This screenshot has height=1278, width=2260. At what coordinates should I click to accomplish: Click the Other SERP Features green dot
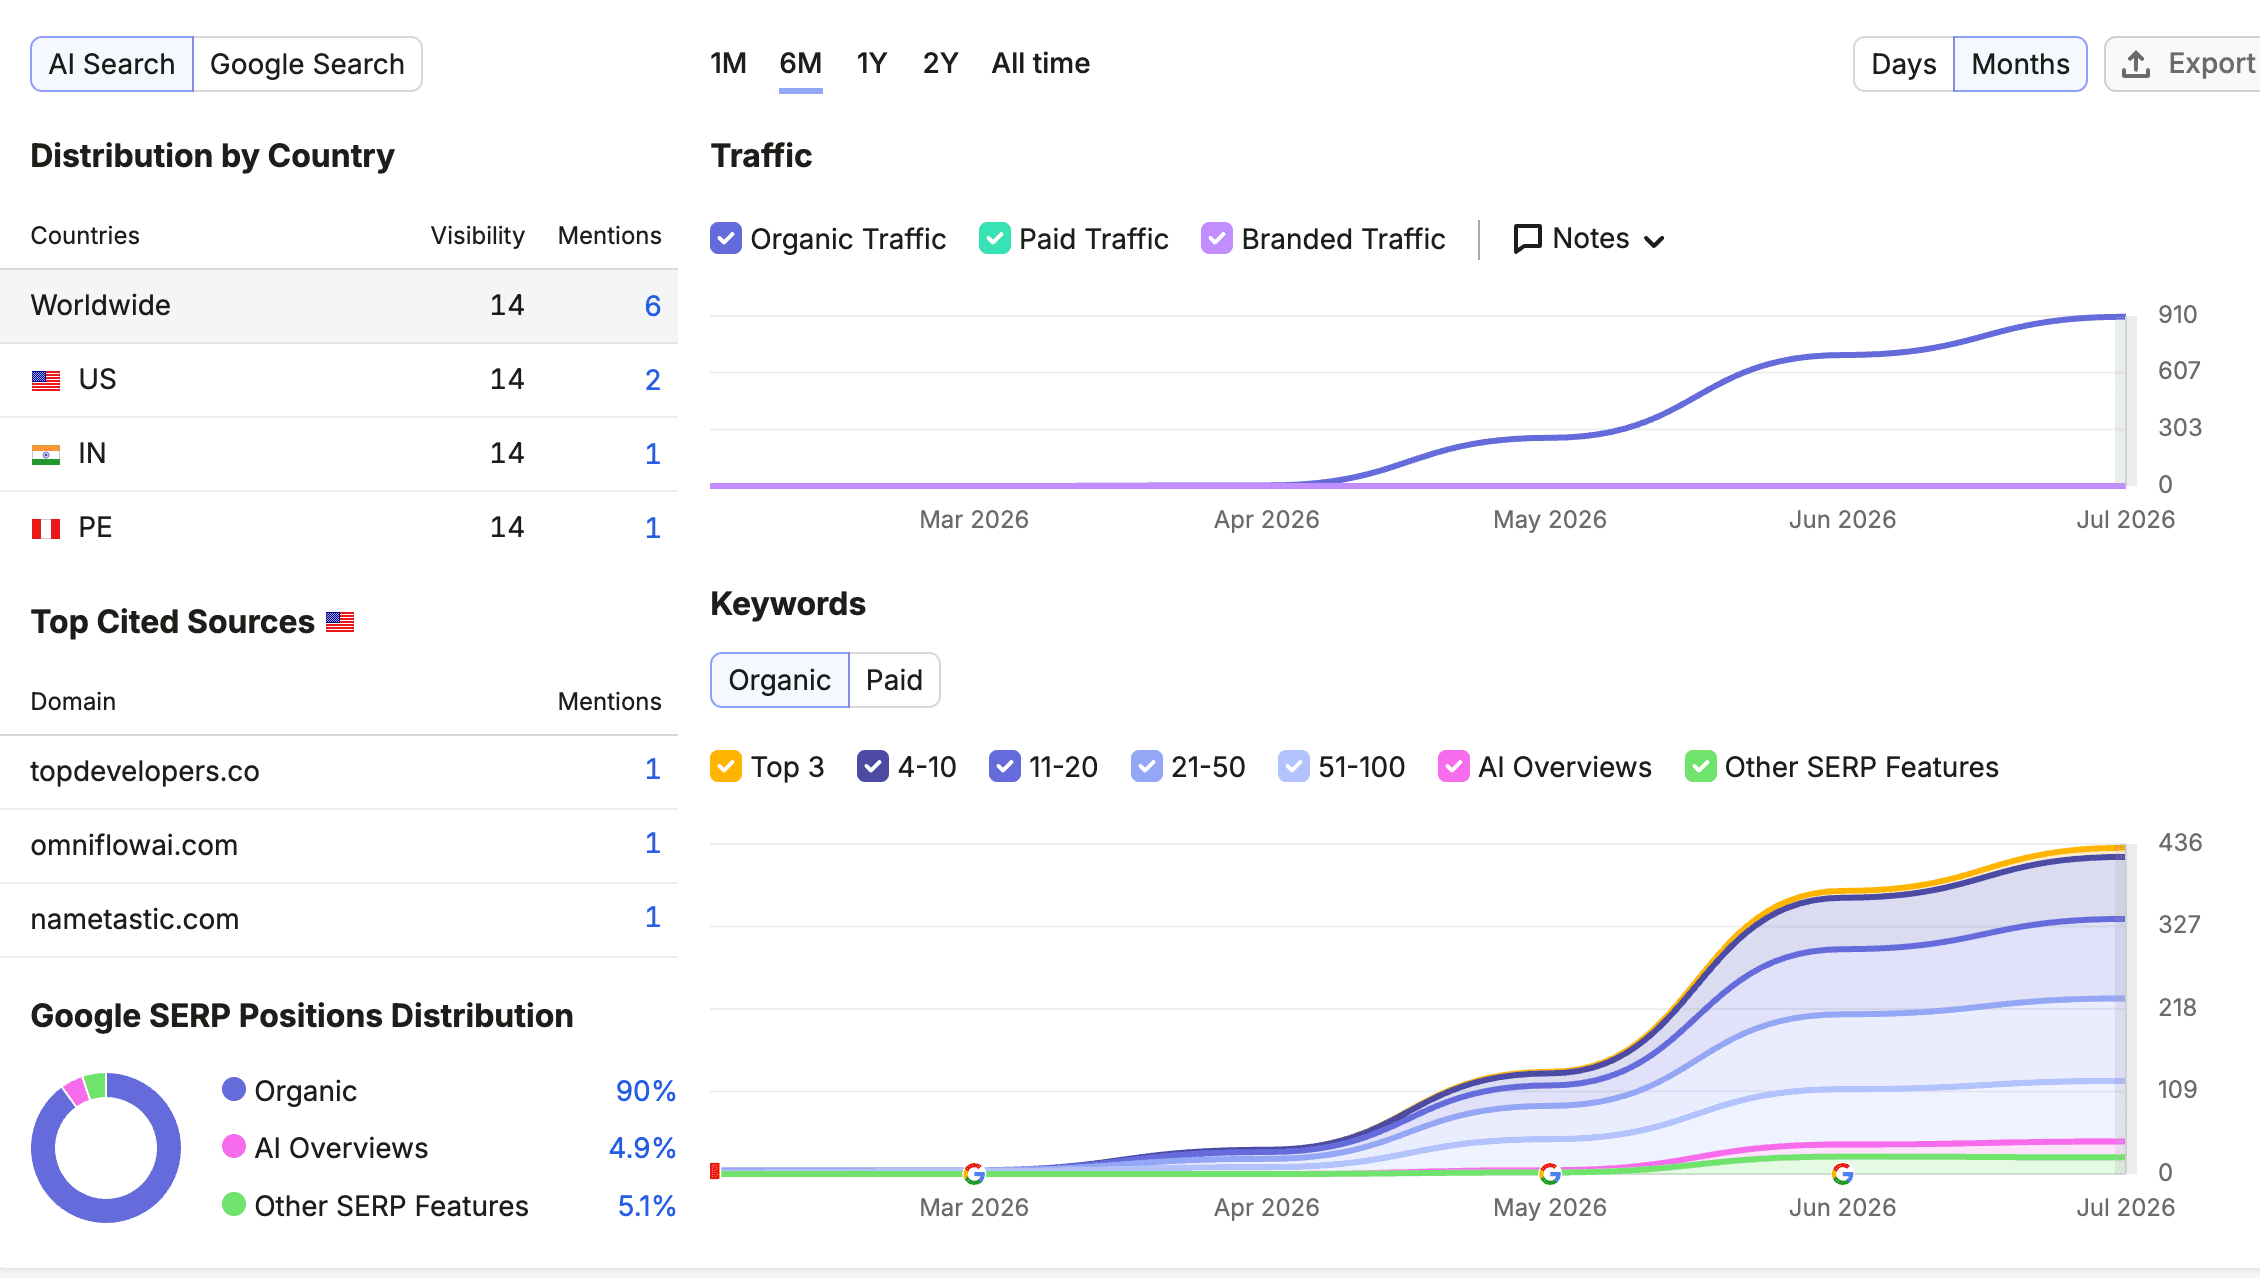234,1204
